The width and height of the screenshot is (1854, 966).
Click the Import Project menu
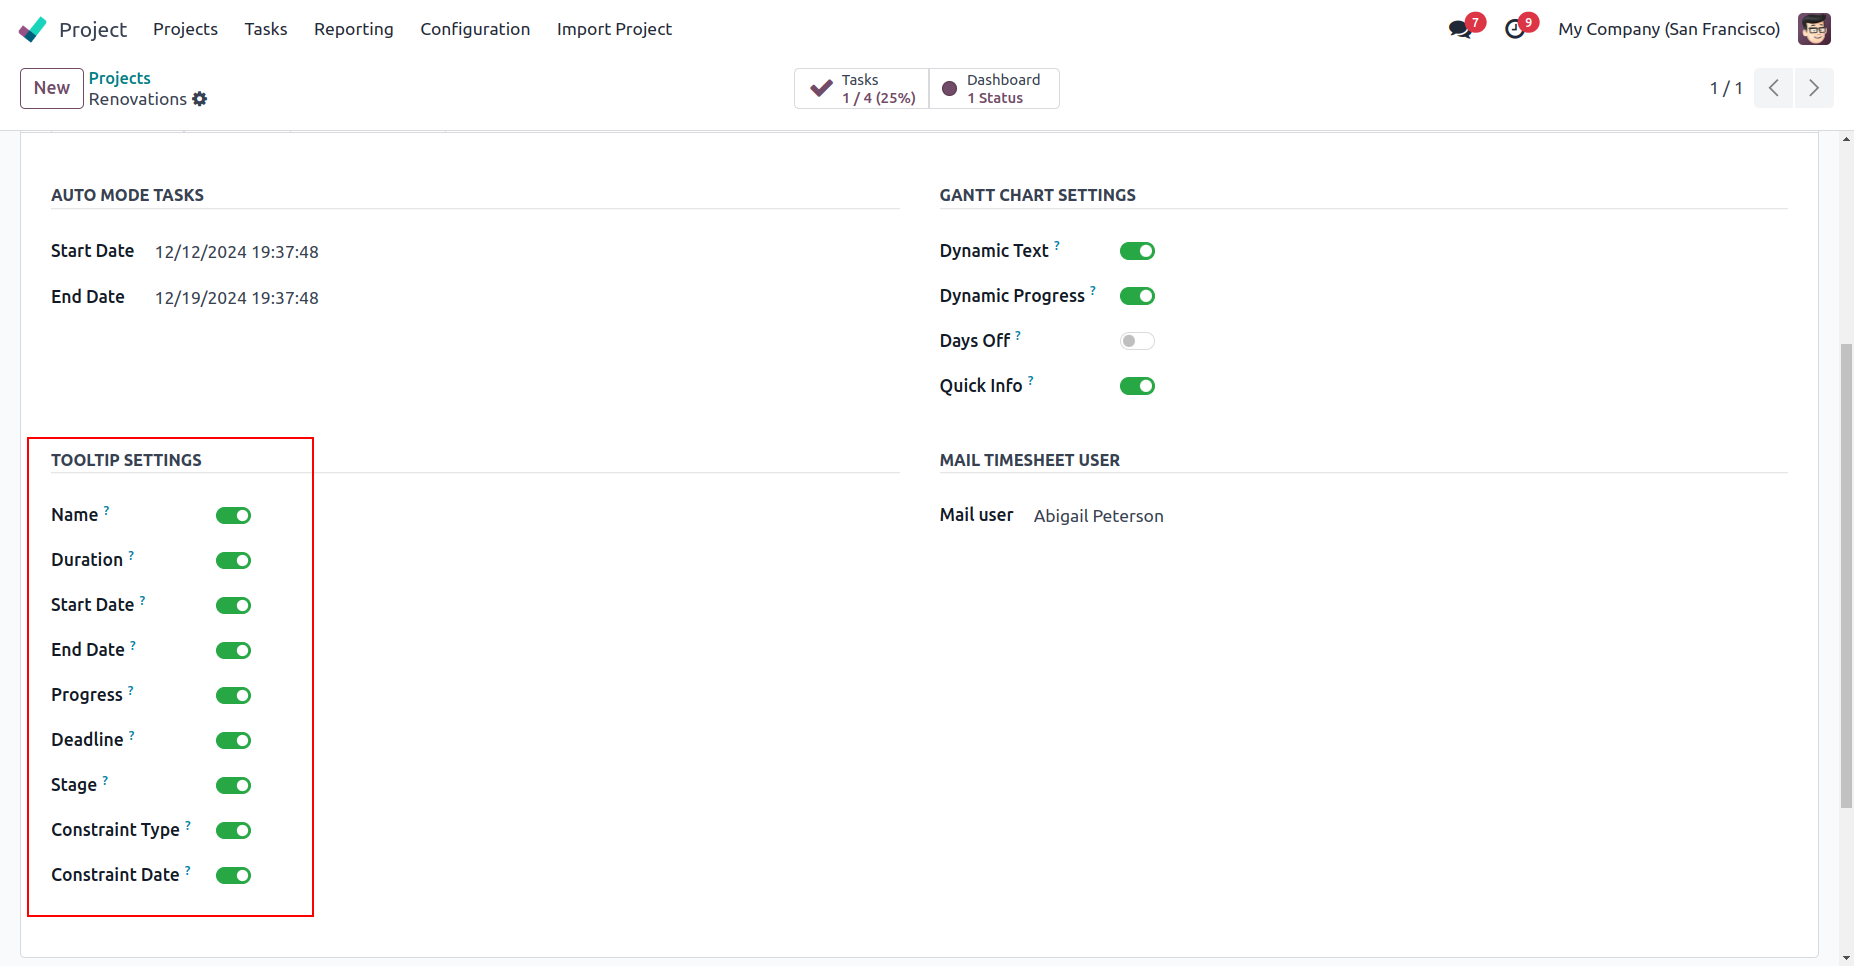pos(614,29)
